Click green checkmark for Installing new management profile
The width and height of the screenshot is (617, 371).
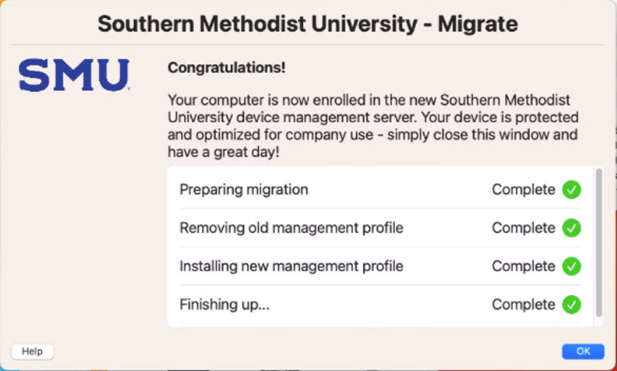point(571,266)
